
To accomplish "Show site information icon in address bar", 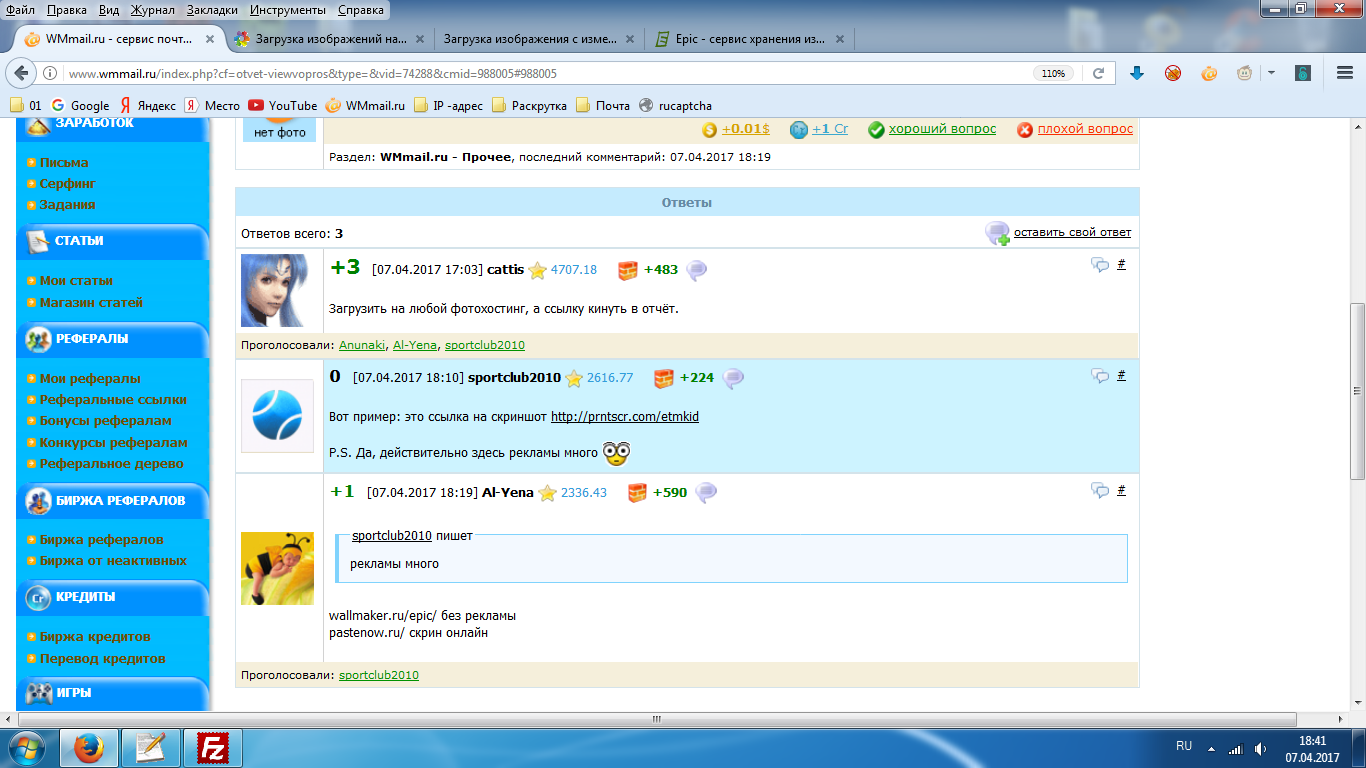I will pyautogui.click(x=50, y=73).
